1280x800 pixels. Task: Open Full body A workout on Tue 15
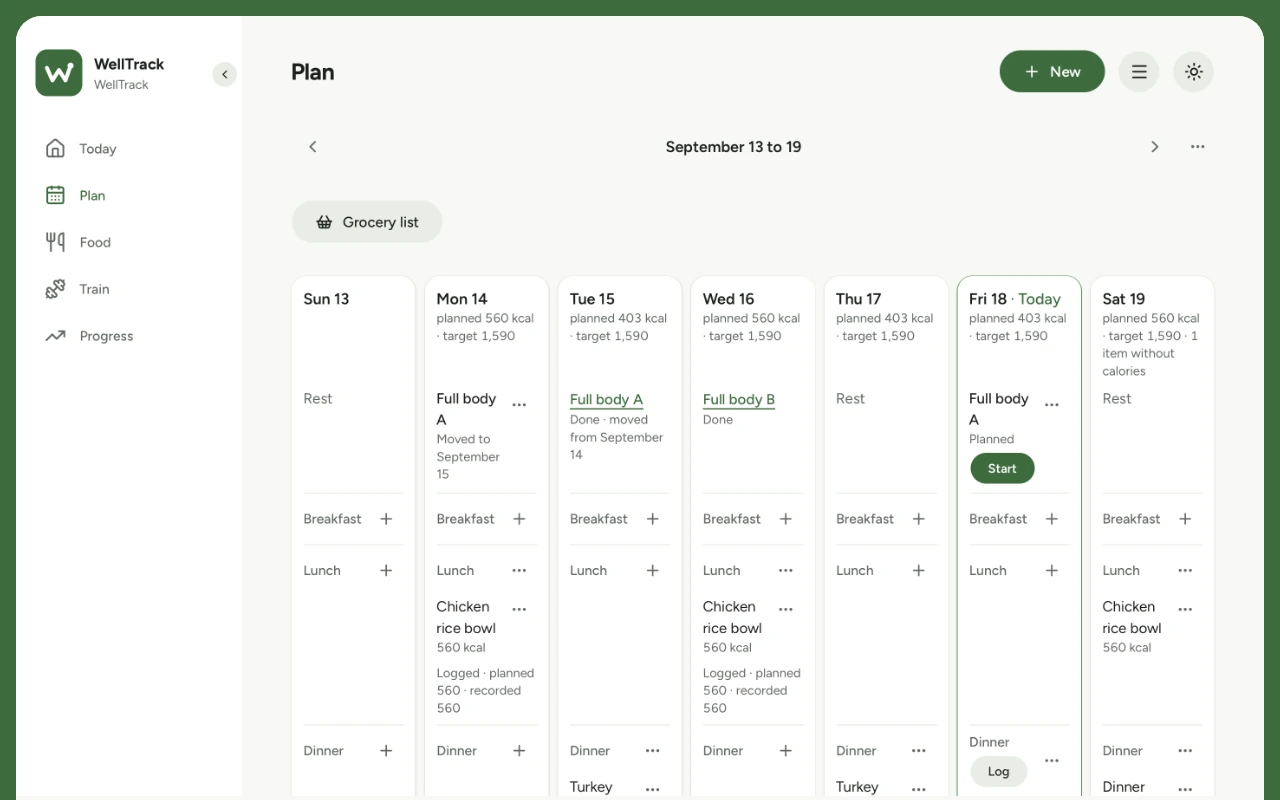[606, 399]
